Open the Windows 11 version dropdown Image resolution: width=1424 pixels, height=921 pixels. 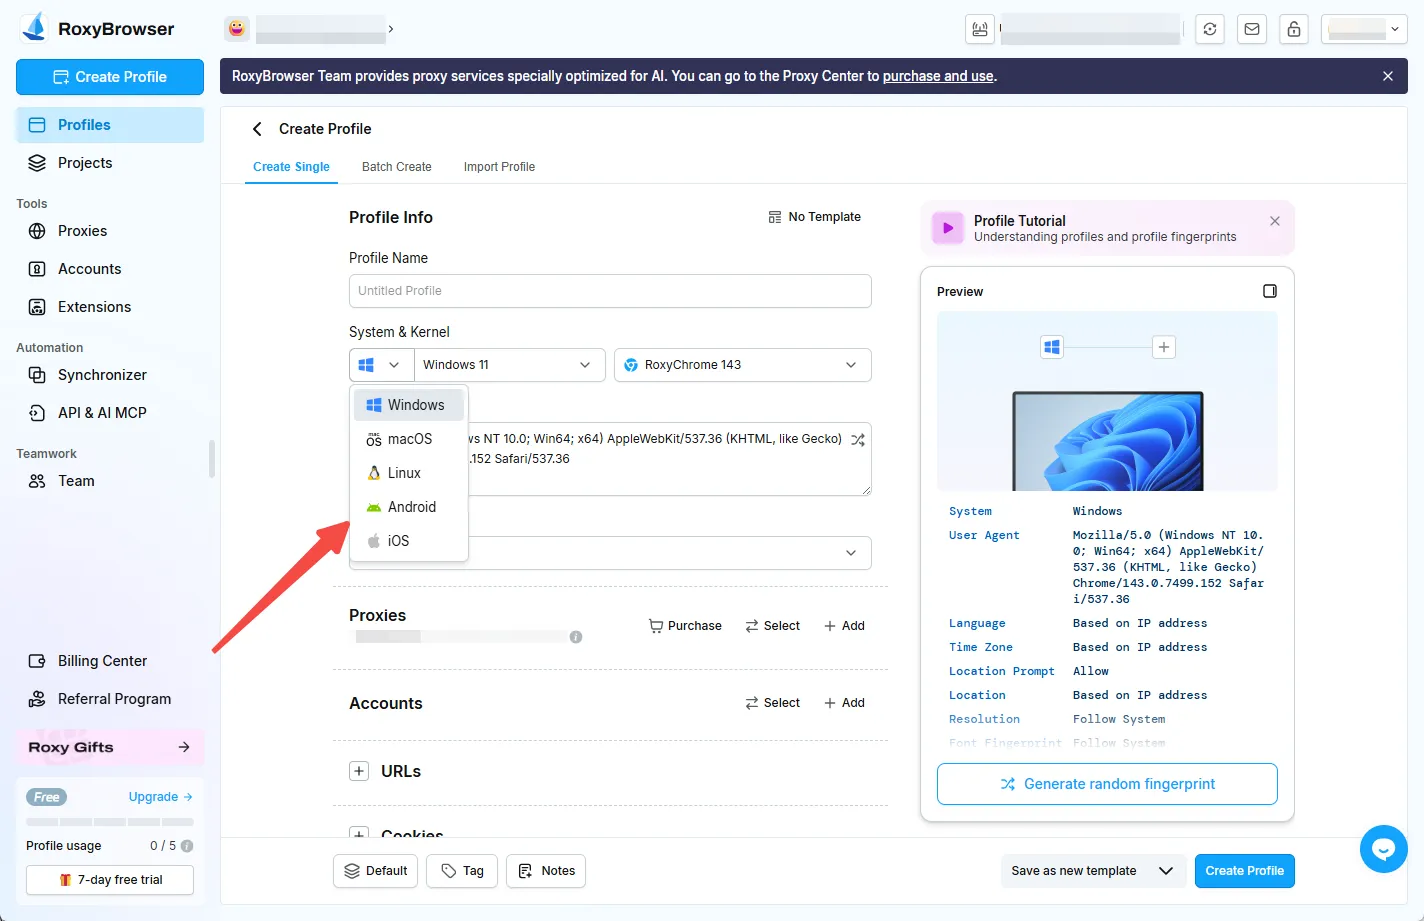(509, 365)
